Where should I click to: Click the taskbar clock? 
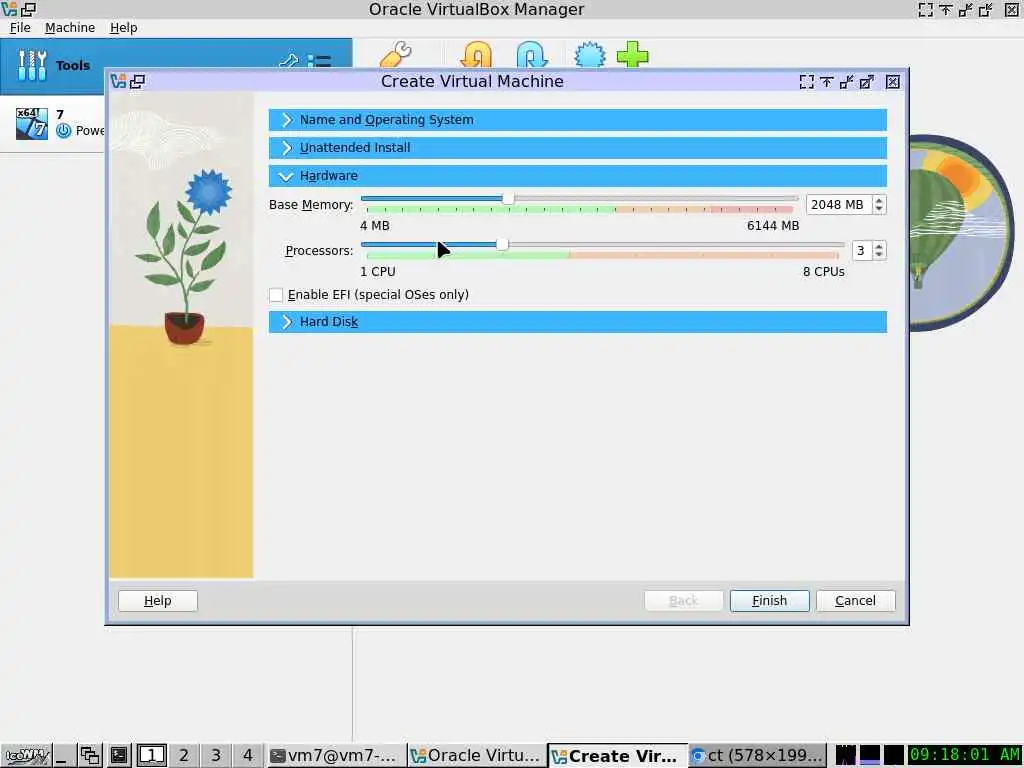(x=965, y=755)
